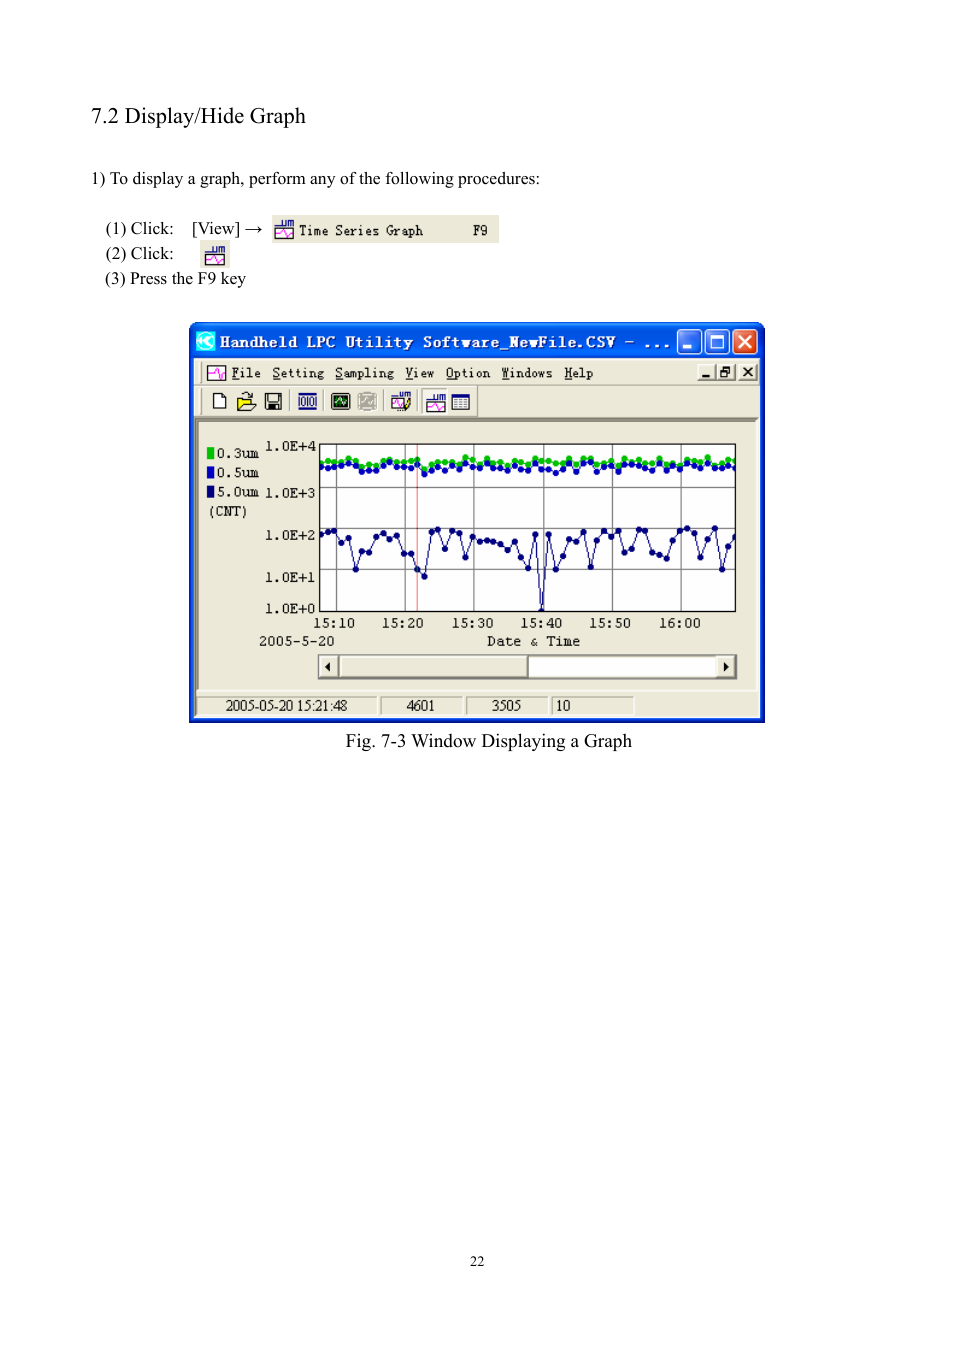The image size is (954, 1351).
Task: Click the 16:00 time axis label
Action: click(x=680, y=623)
